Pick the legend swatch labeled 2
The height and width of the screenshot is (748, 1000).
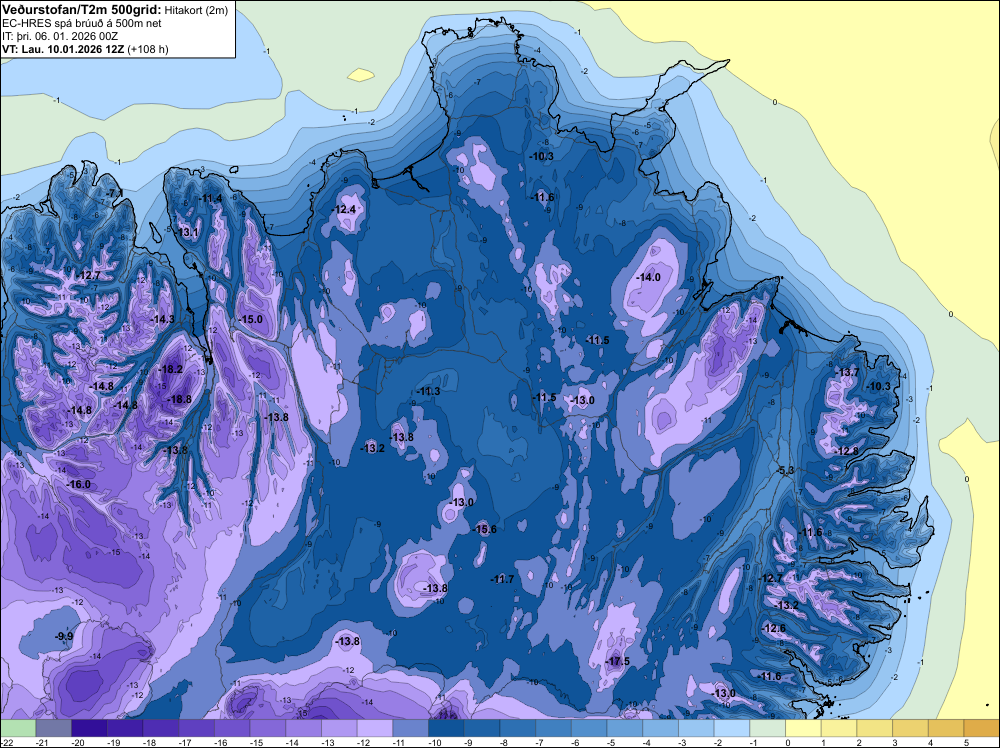click(875, 728)
